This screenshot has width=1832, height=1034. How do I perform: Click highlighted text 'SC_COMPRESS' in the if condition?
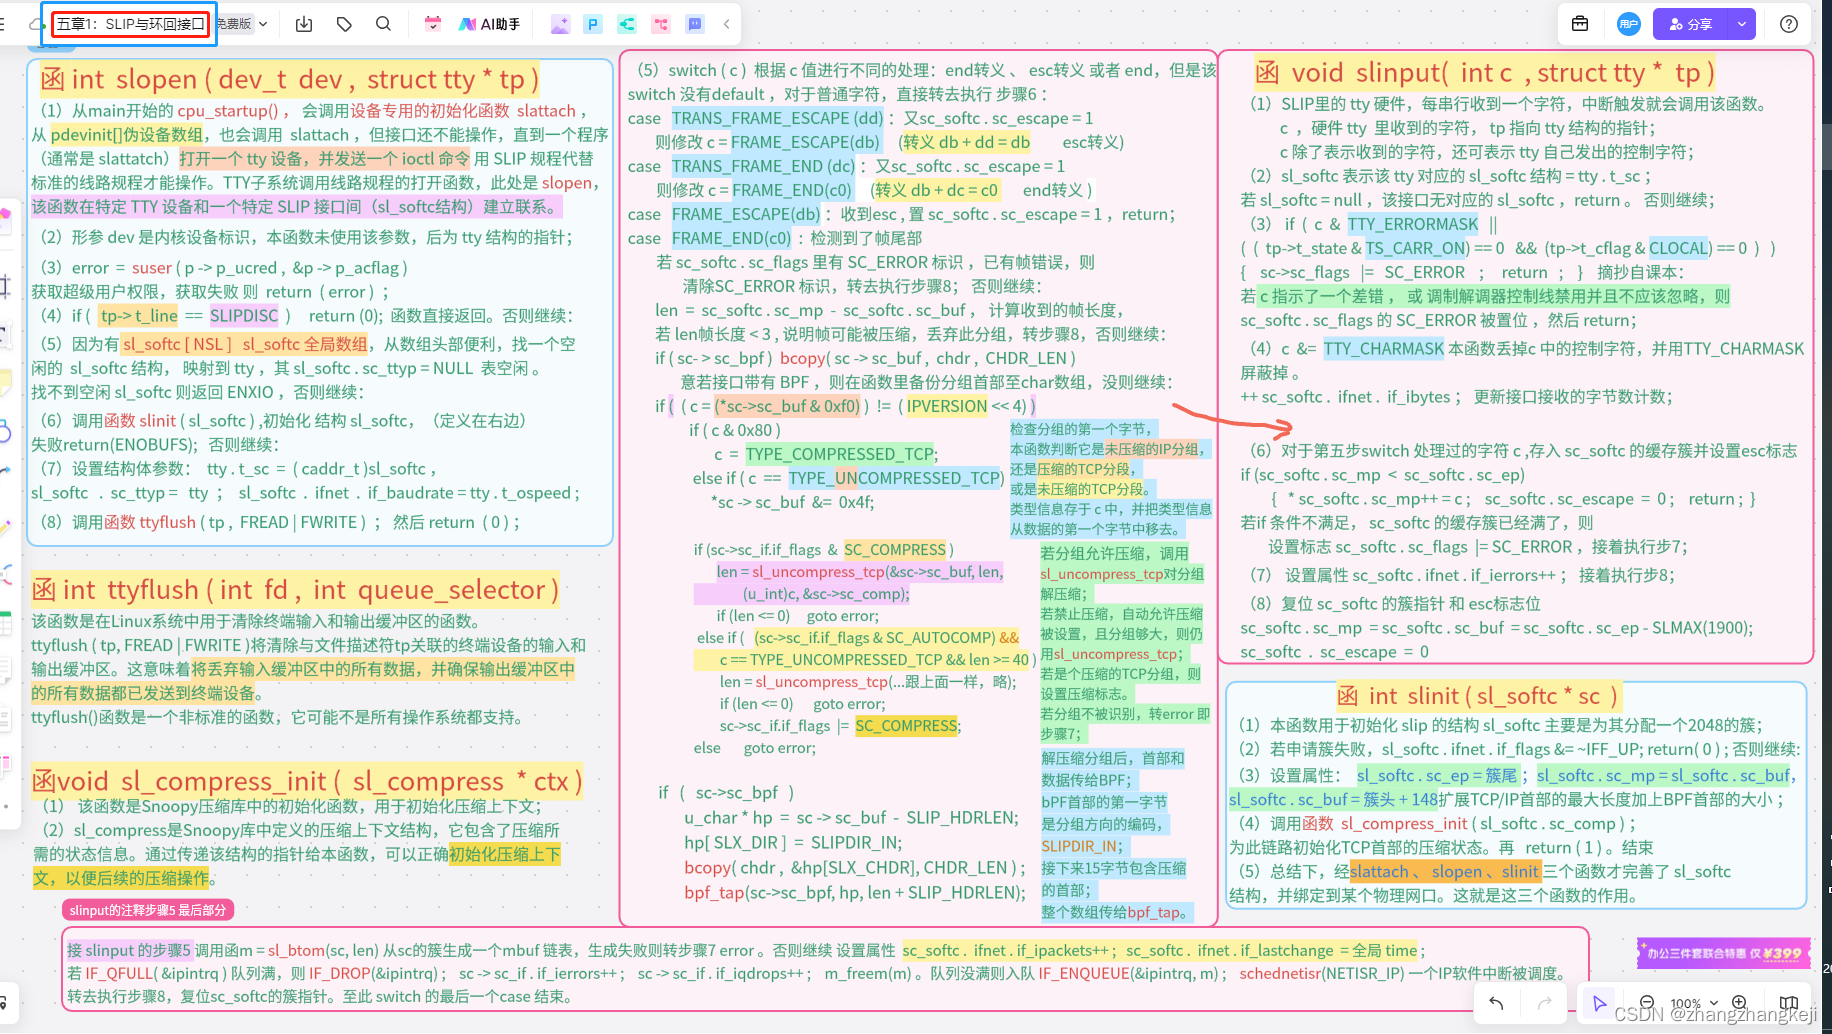tap(895, 550)
